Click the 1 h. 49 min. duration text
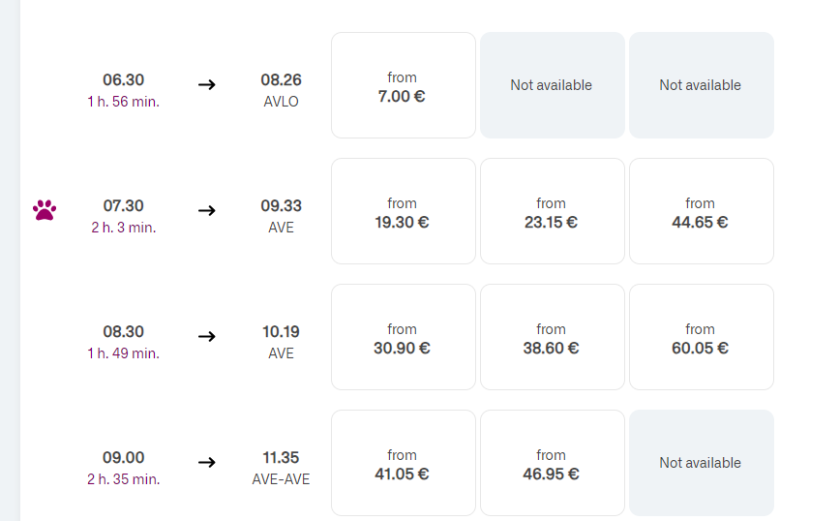 click(x=123, y=353)
